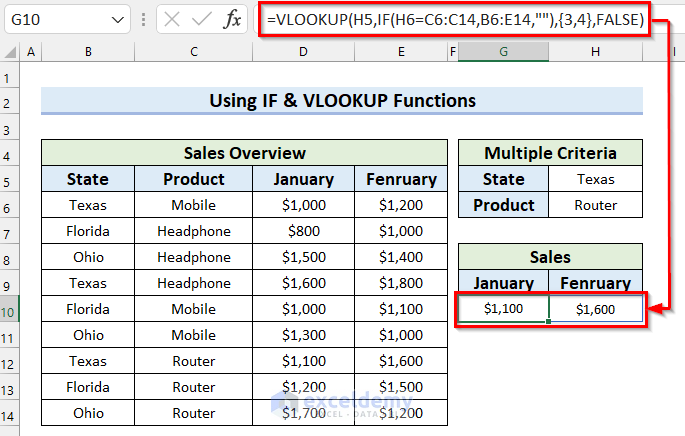The image size is (685, 436).
Task: Select the Using IF & VLOOKUP Functions title
Action: (x=342, y=100)
